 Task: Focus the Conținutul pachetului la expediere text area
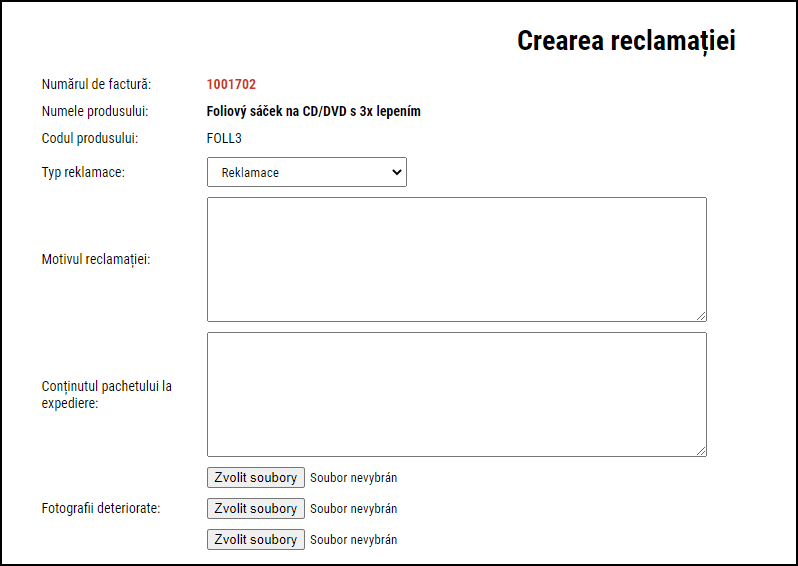click(x=457, y=394)
